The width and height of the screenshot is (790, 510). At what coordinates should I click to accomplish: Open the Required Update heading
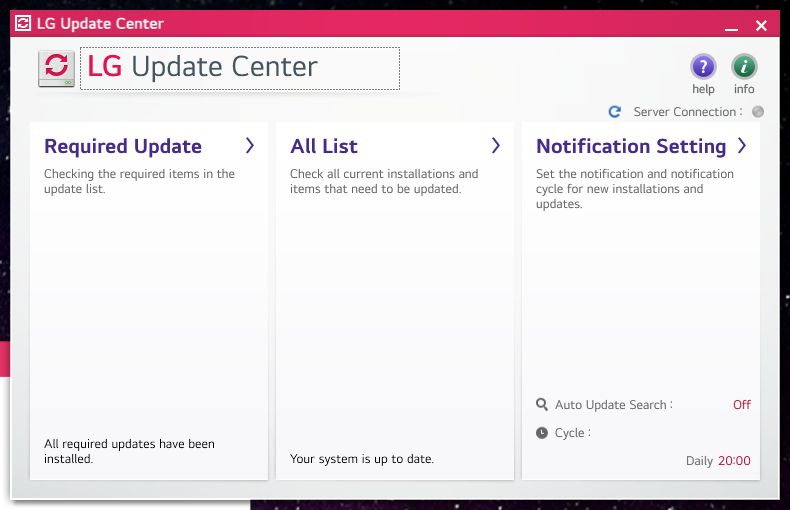[123, 147]
